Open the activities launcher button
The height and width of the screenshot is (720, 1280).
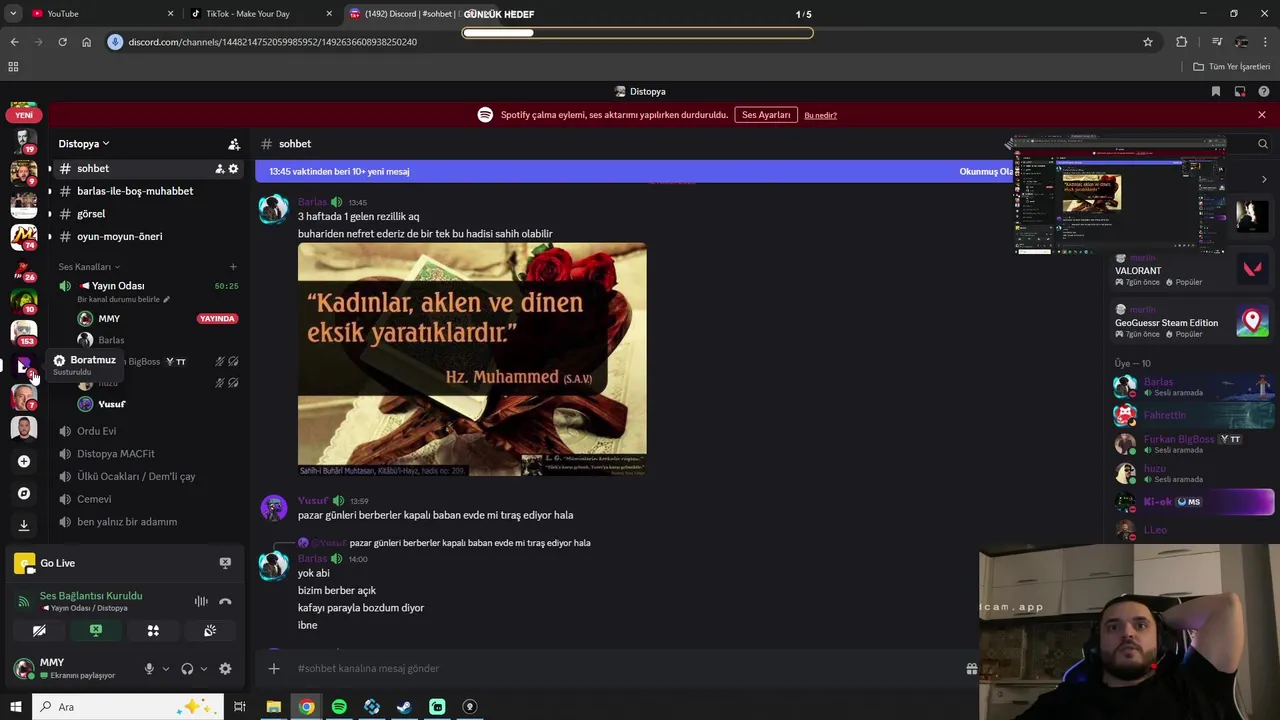(x=153, y=631)
